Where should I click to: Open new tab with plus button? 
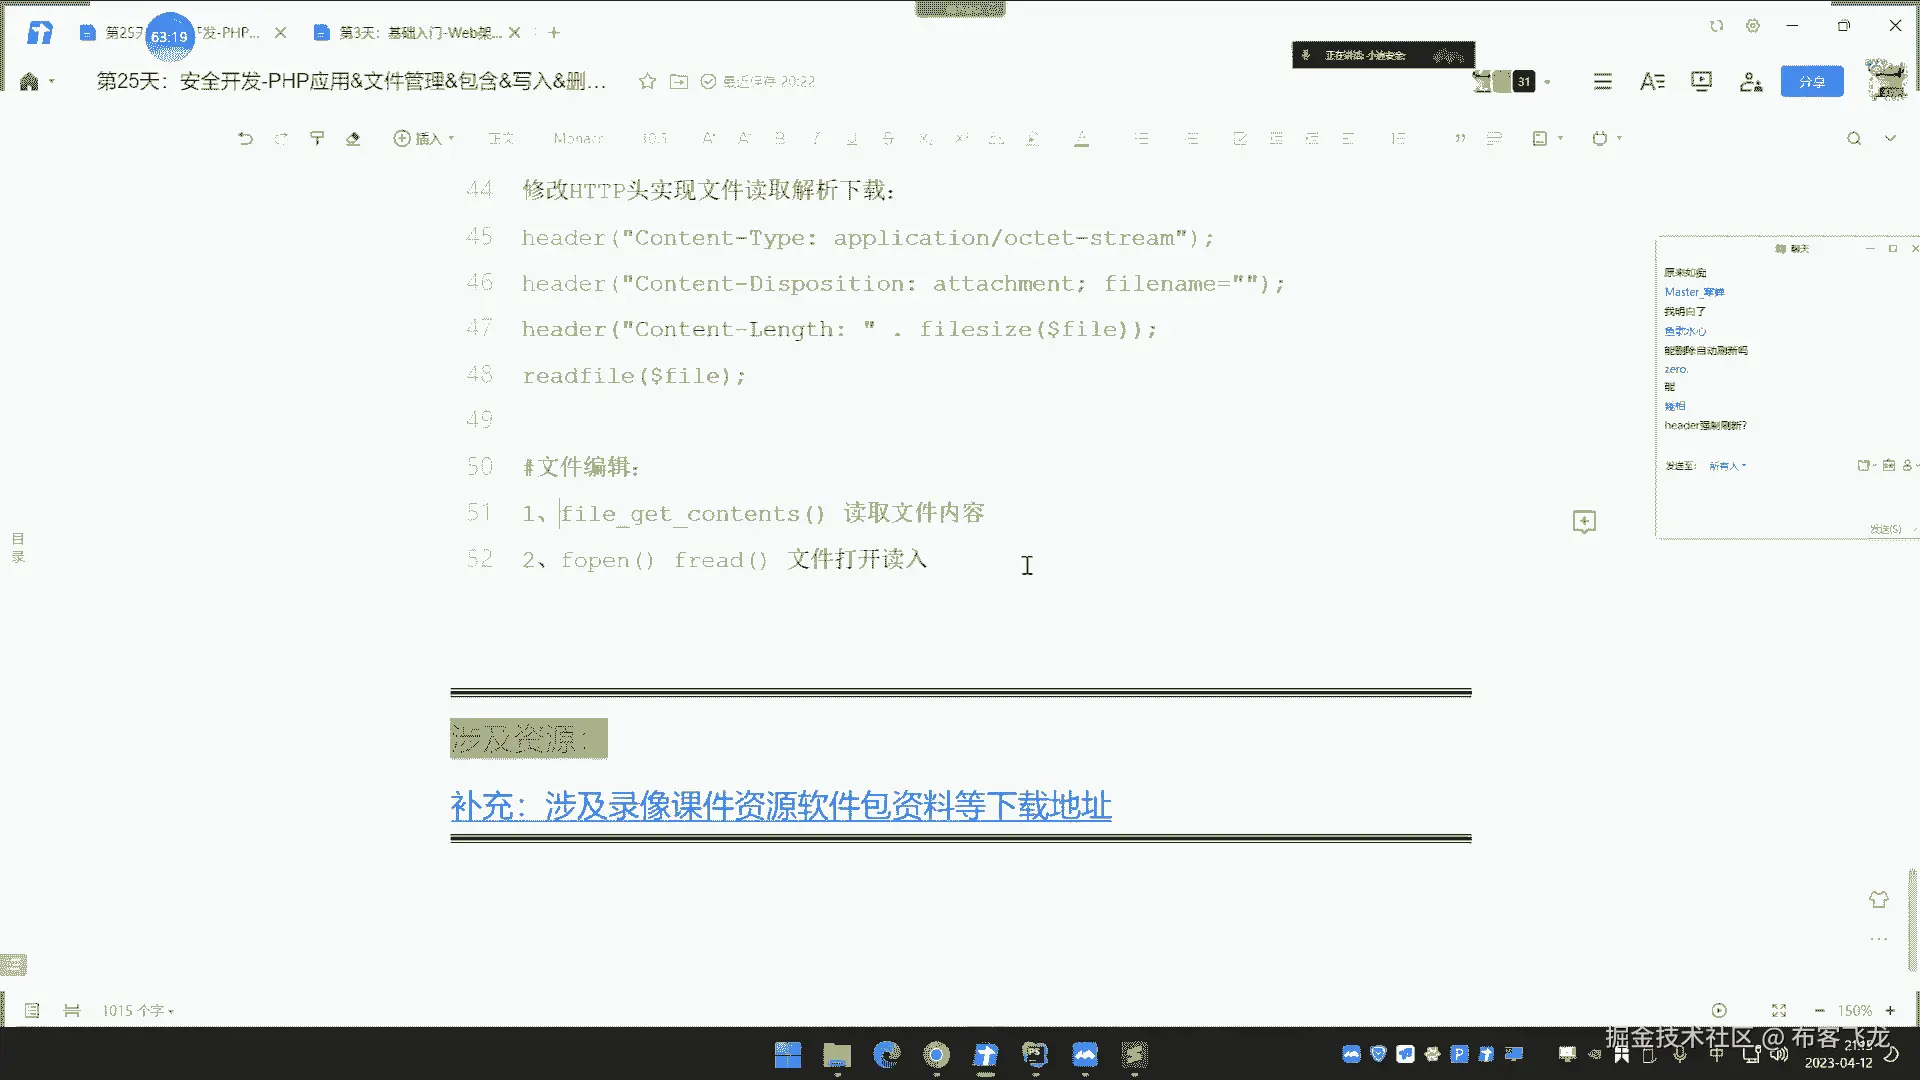click(554, 33)
